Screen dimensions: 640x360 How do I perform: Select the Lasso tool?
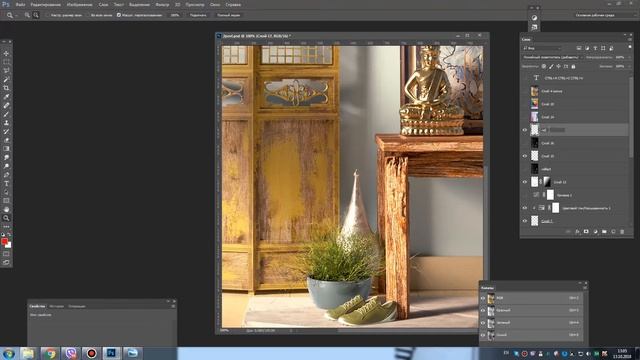[x=6, y=71]
